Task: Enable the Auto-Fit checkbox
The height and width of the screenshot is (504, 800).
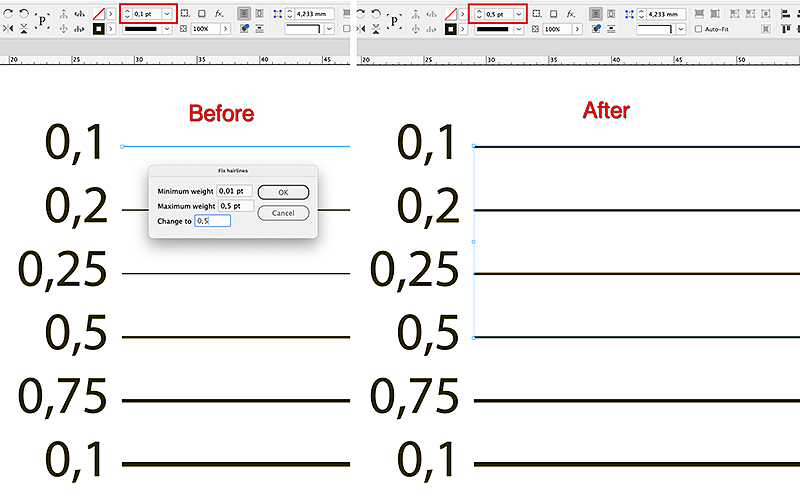Action: point(698,30)
